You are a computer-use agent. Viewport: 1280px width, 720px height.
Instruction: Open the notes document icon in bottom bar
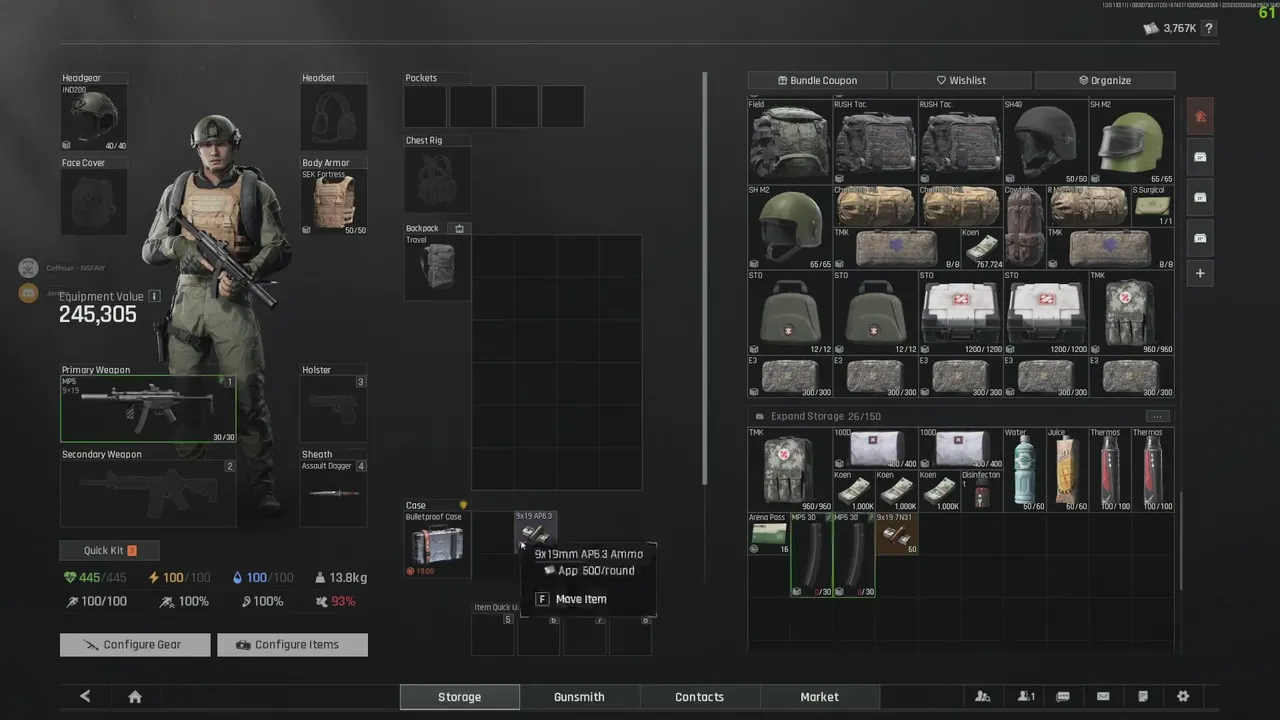(1143, 697)
